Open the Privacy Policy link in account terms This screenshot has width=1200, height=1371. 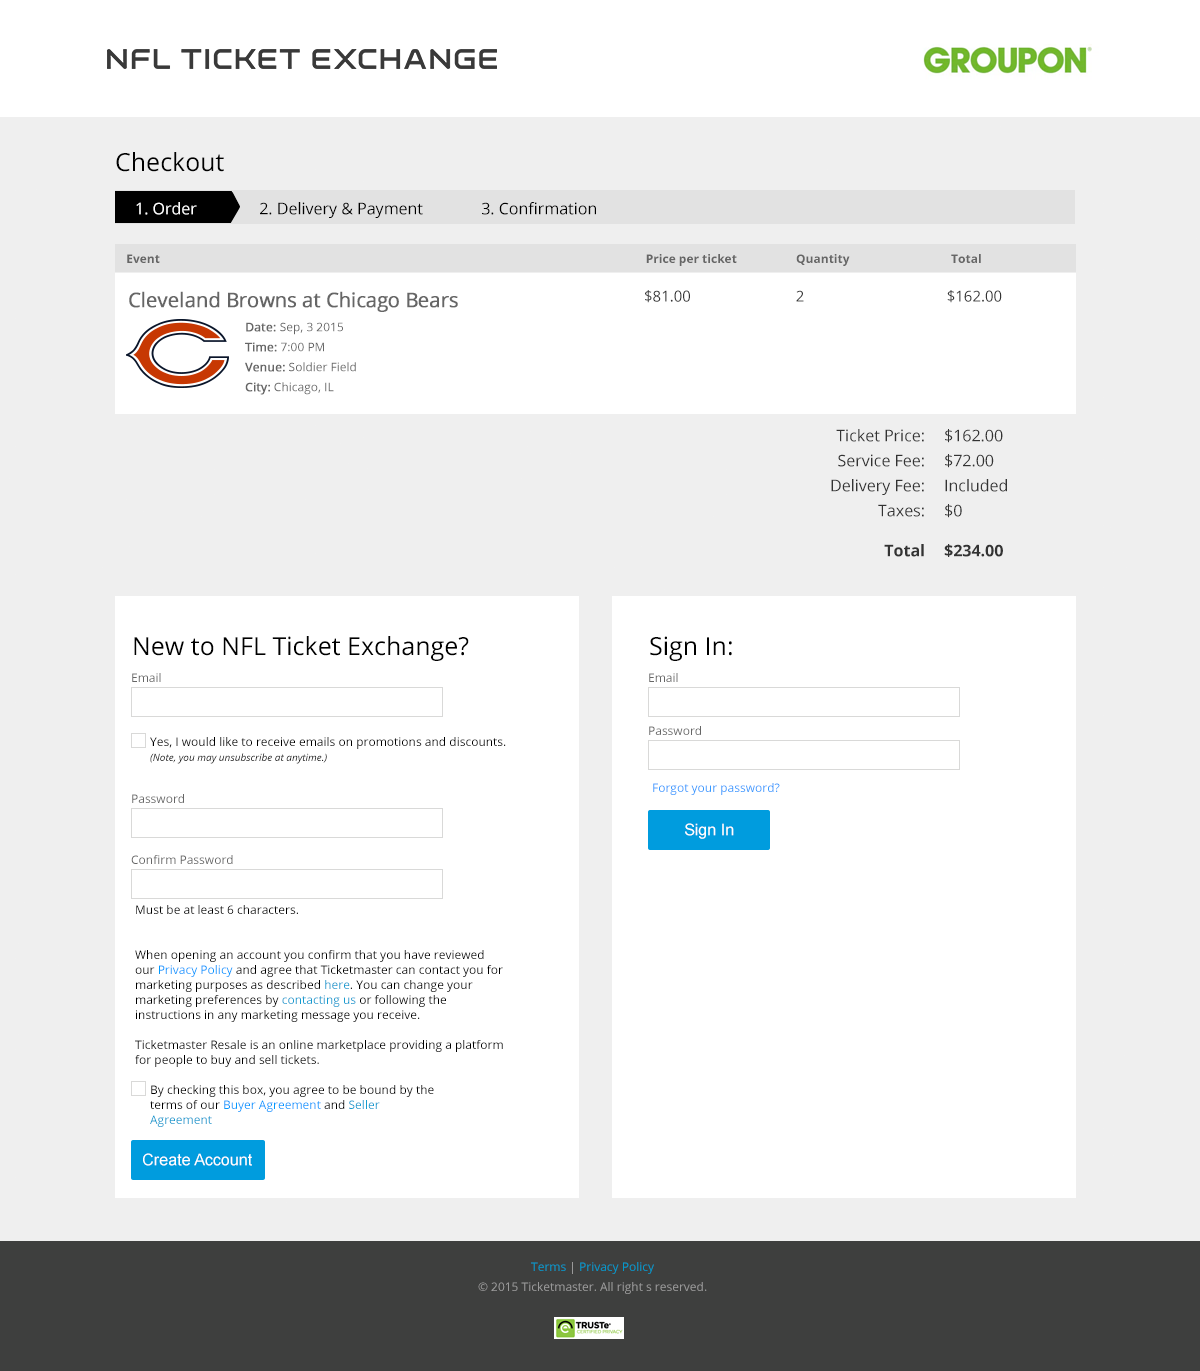coord(195,970)
